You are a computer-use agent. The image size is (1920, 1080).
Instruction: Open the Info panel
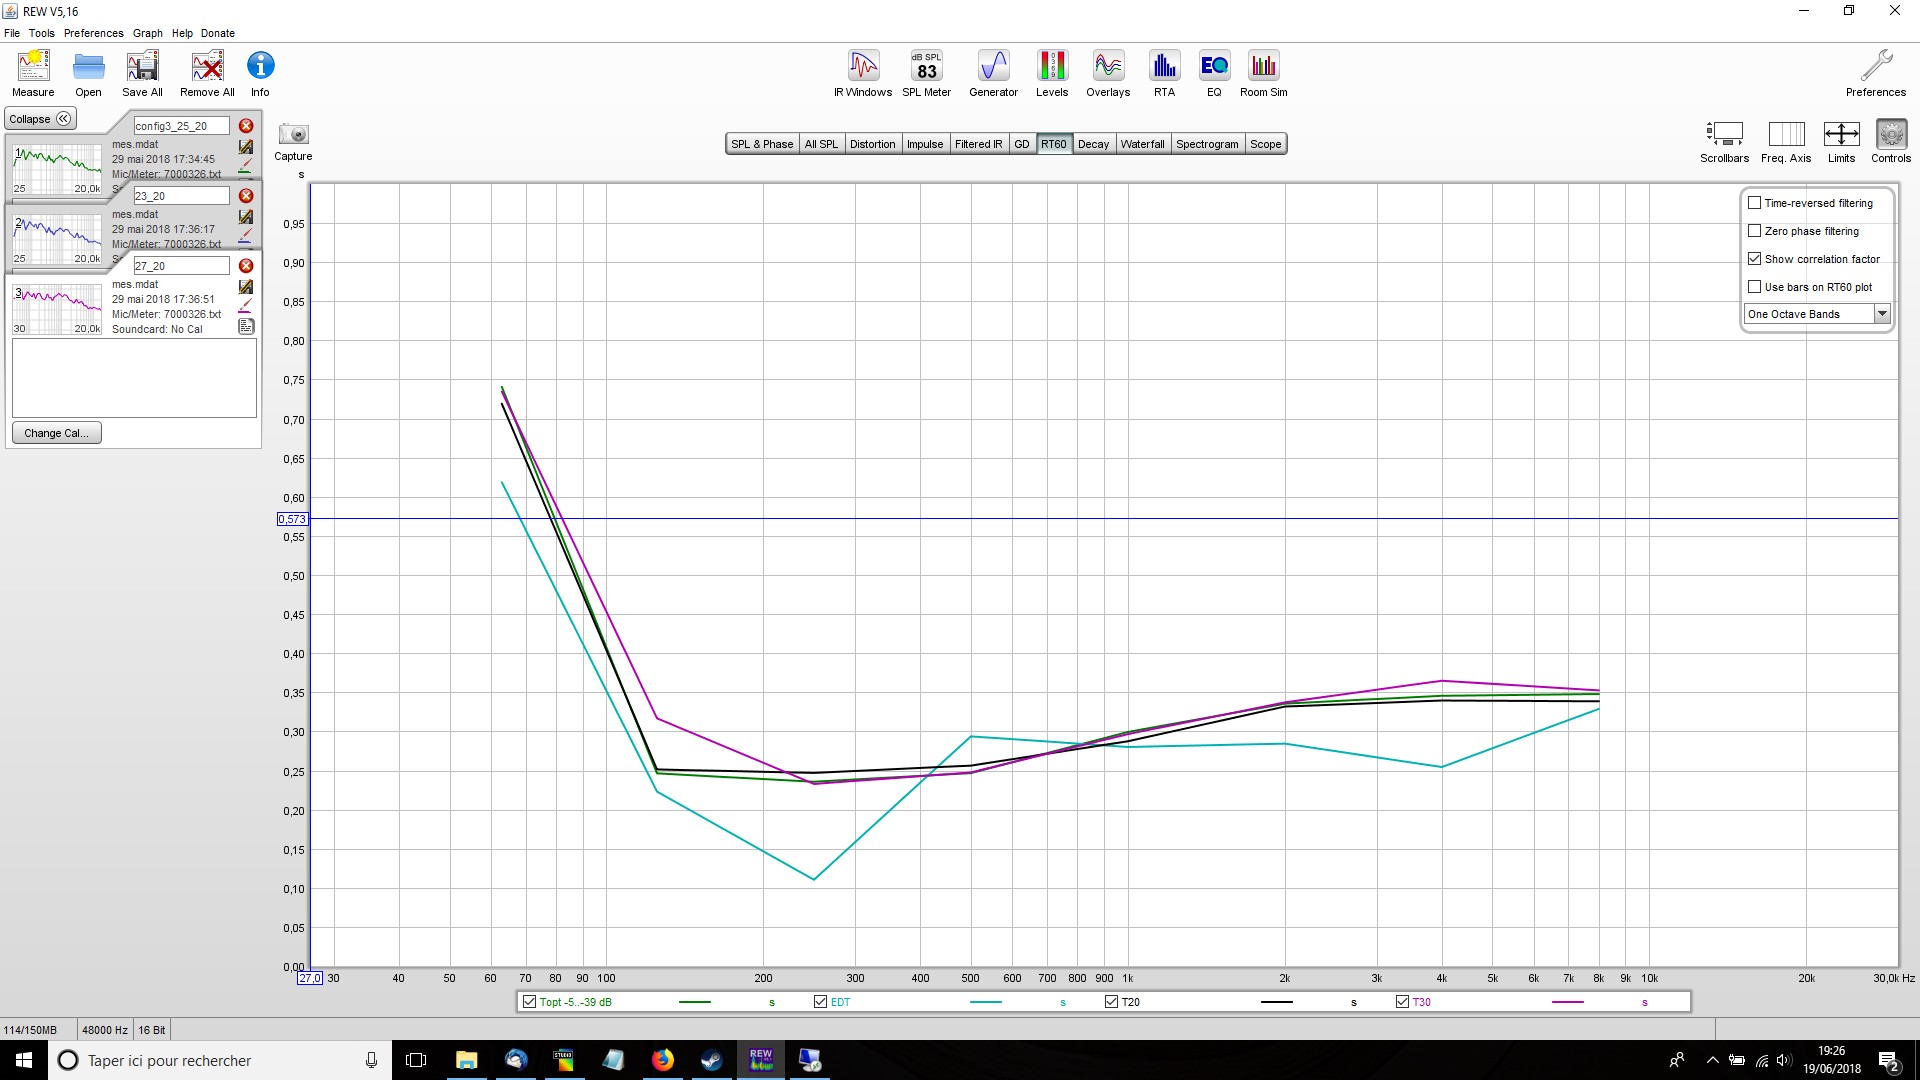tap(260, 74)
